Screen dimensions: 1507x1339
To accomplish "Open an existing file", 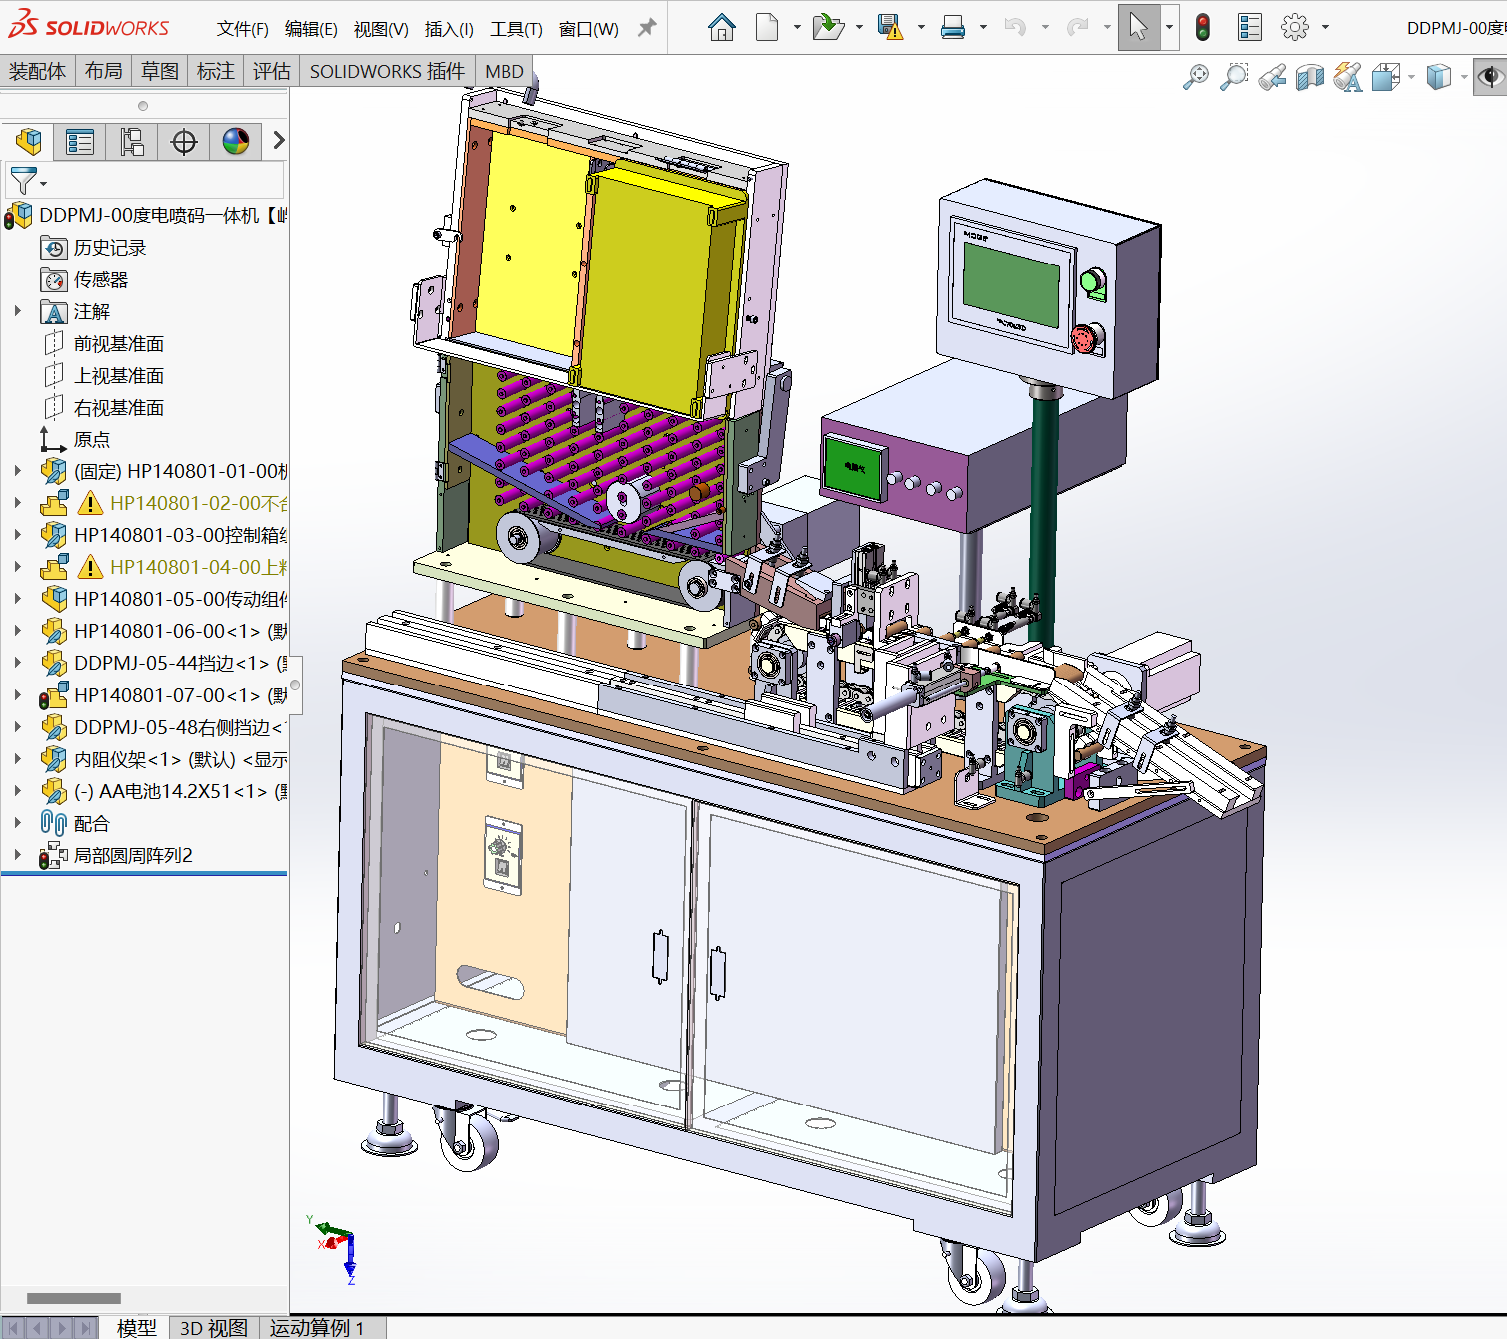I will pos(828,27).
